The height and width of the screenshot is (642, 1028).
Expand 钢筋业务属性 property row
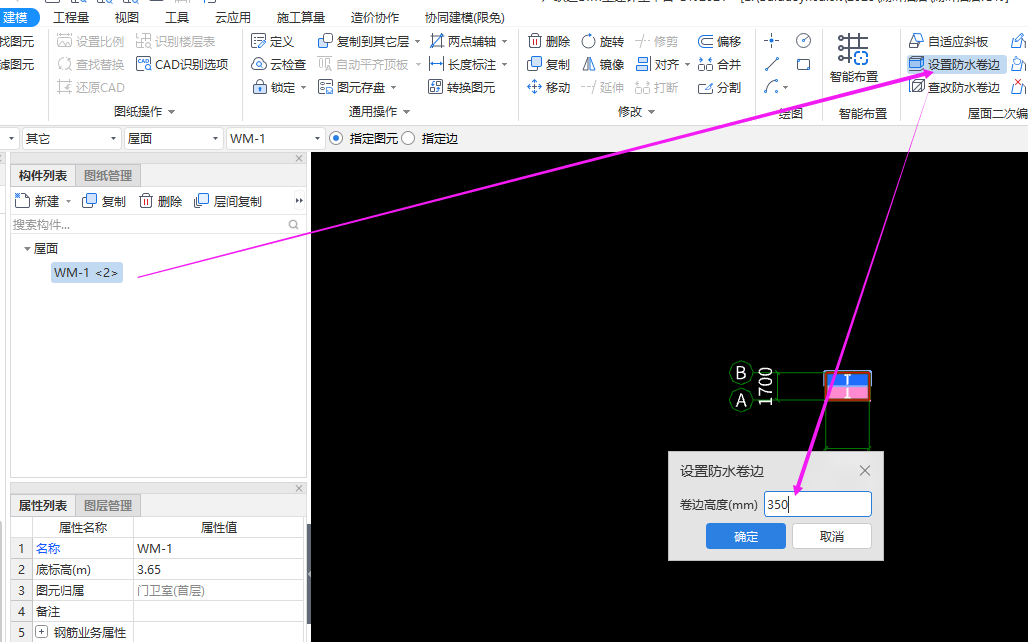(x=41, y=632)
